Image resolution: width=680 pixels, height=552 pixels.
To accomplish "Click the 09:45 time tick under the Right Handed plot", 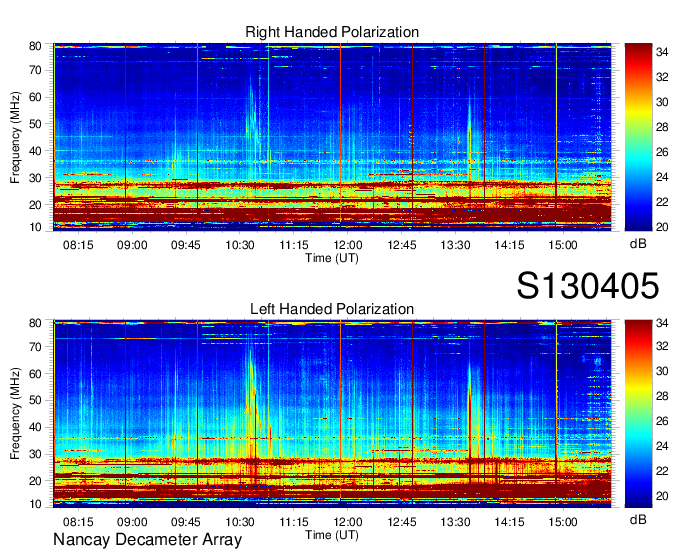I will point(186,245).
